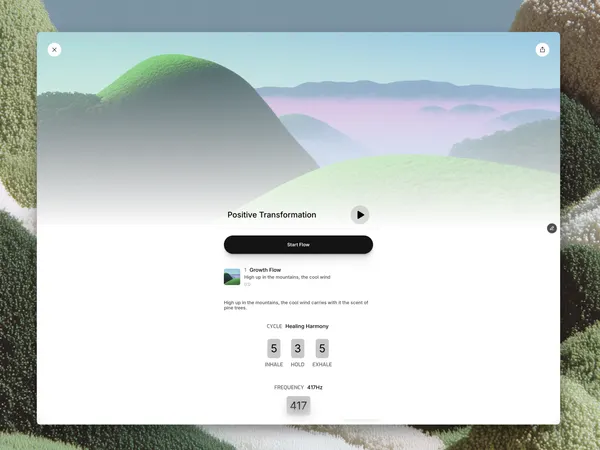Click the Positive Transformation heading

272,215
